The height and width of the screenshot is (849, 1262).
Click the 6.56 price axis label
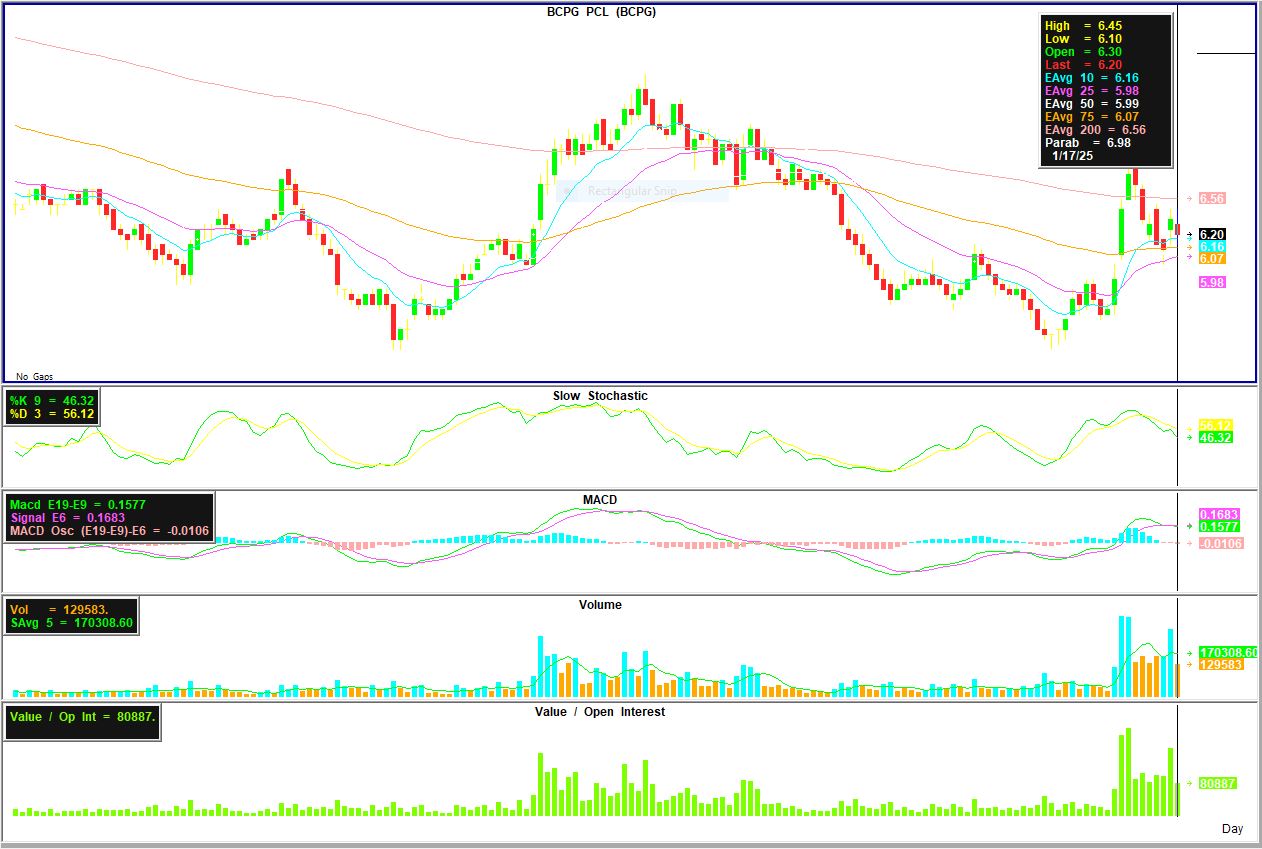pyautogui.click(x=1211, y=198)
